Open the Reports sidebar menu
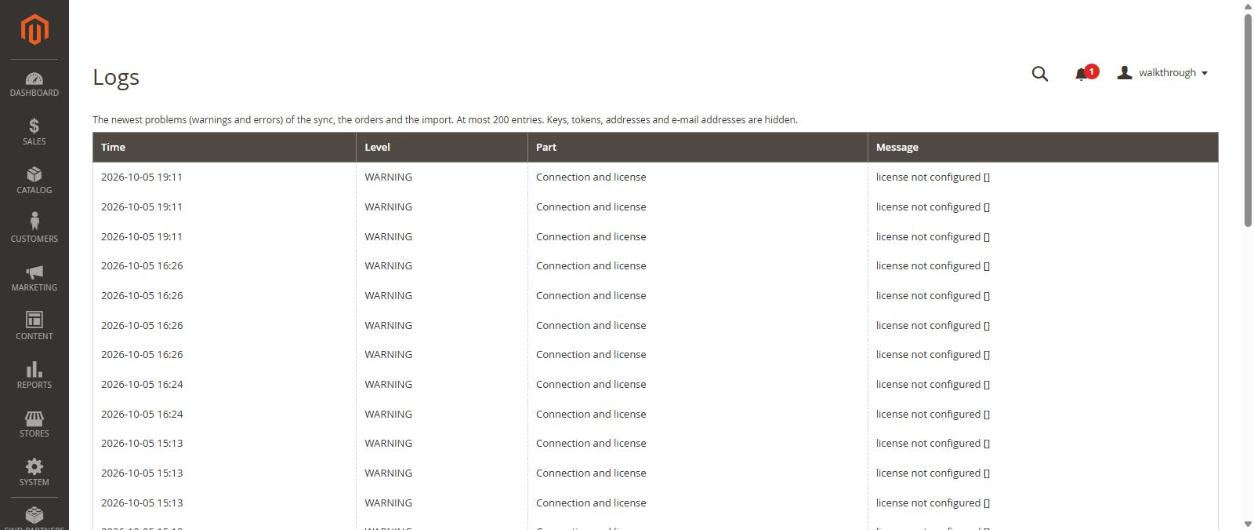This screenshot has width=1254, height=530. click(34, 376)
